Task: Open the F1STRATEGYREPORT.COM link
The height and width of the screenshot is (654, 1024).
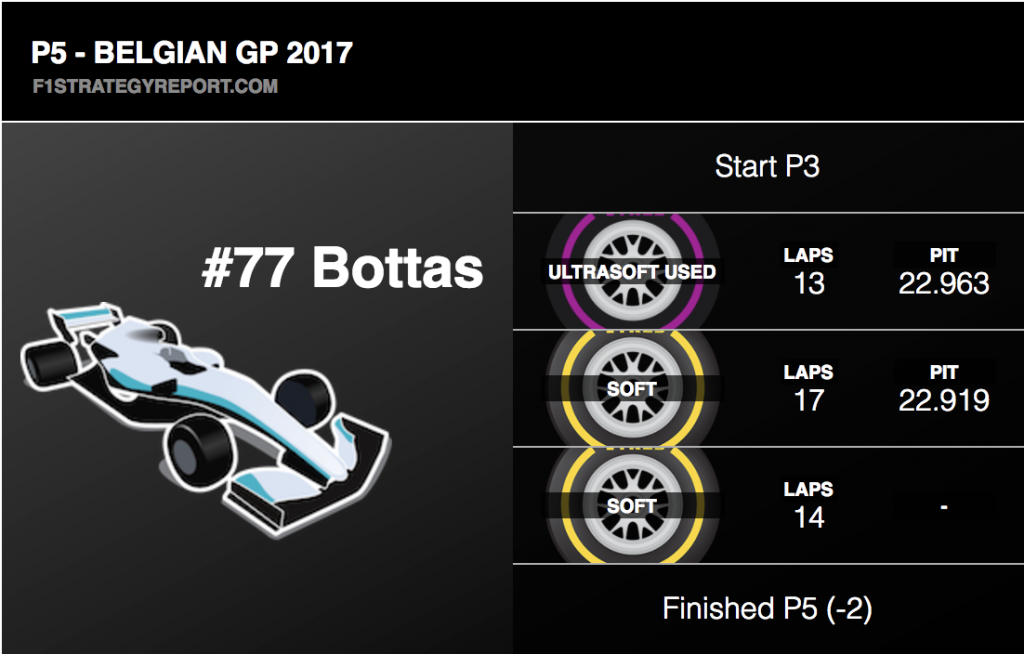Action: click(x=155, y=86)
